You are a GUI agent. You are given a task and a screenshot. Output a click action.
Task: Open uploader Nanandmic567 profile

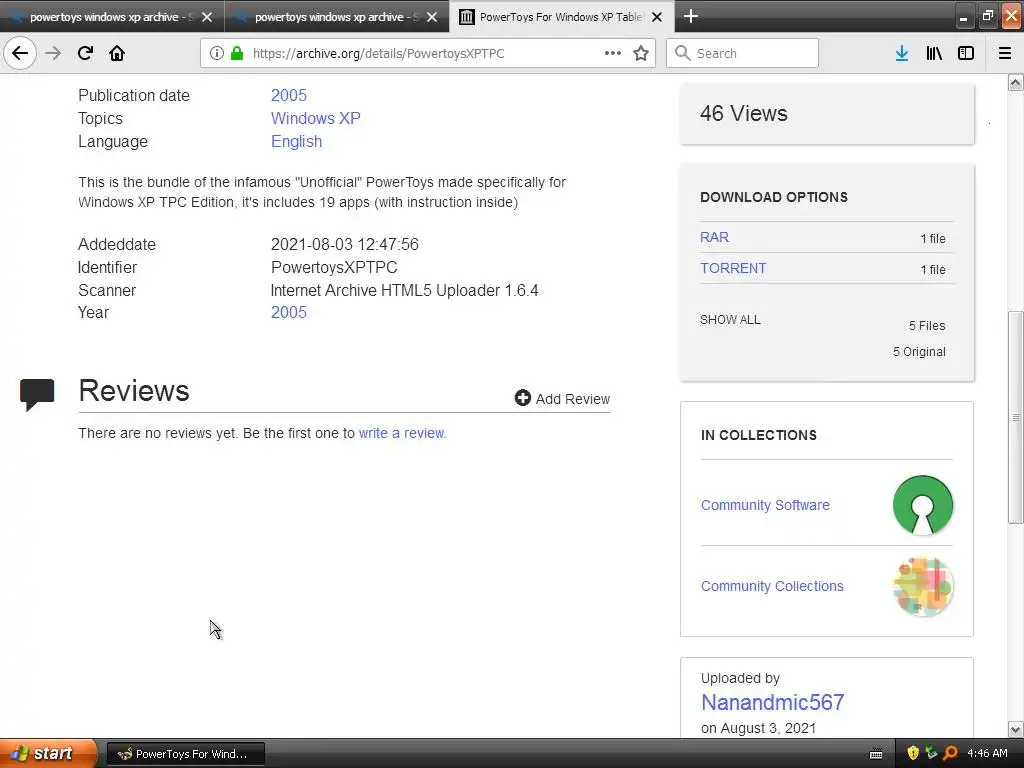[773, 702]
